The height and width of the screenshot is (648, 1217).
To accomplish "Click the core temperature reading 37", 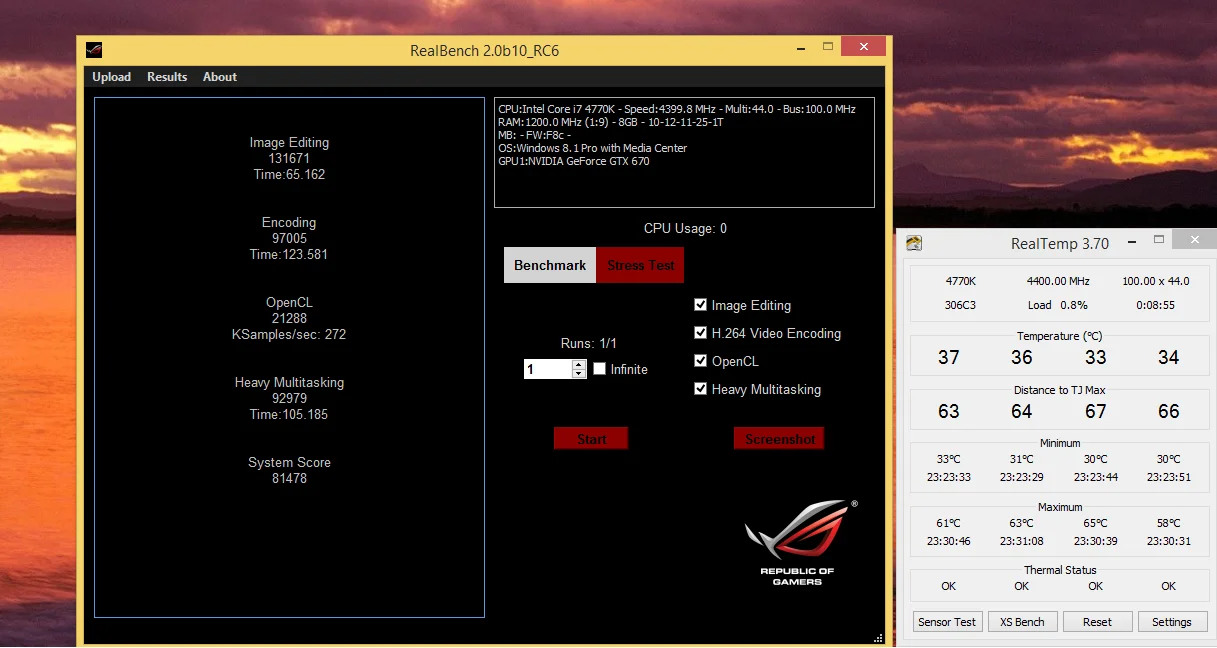I will [x=949, y=357].
